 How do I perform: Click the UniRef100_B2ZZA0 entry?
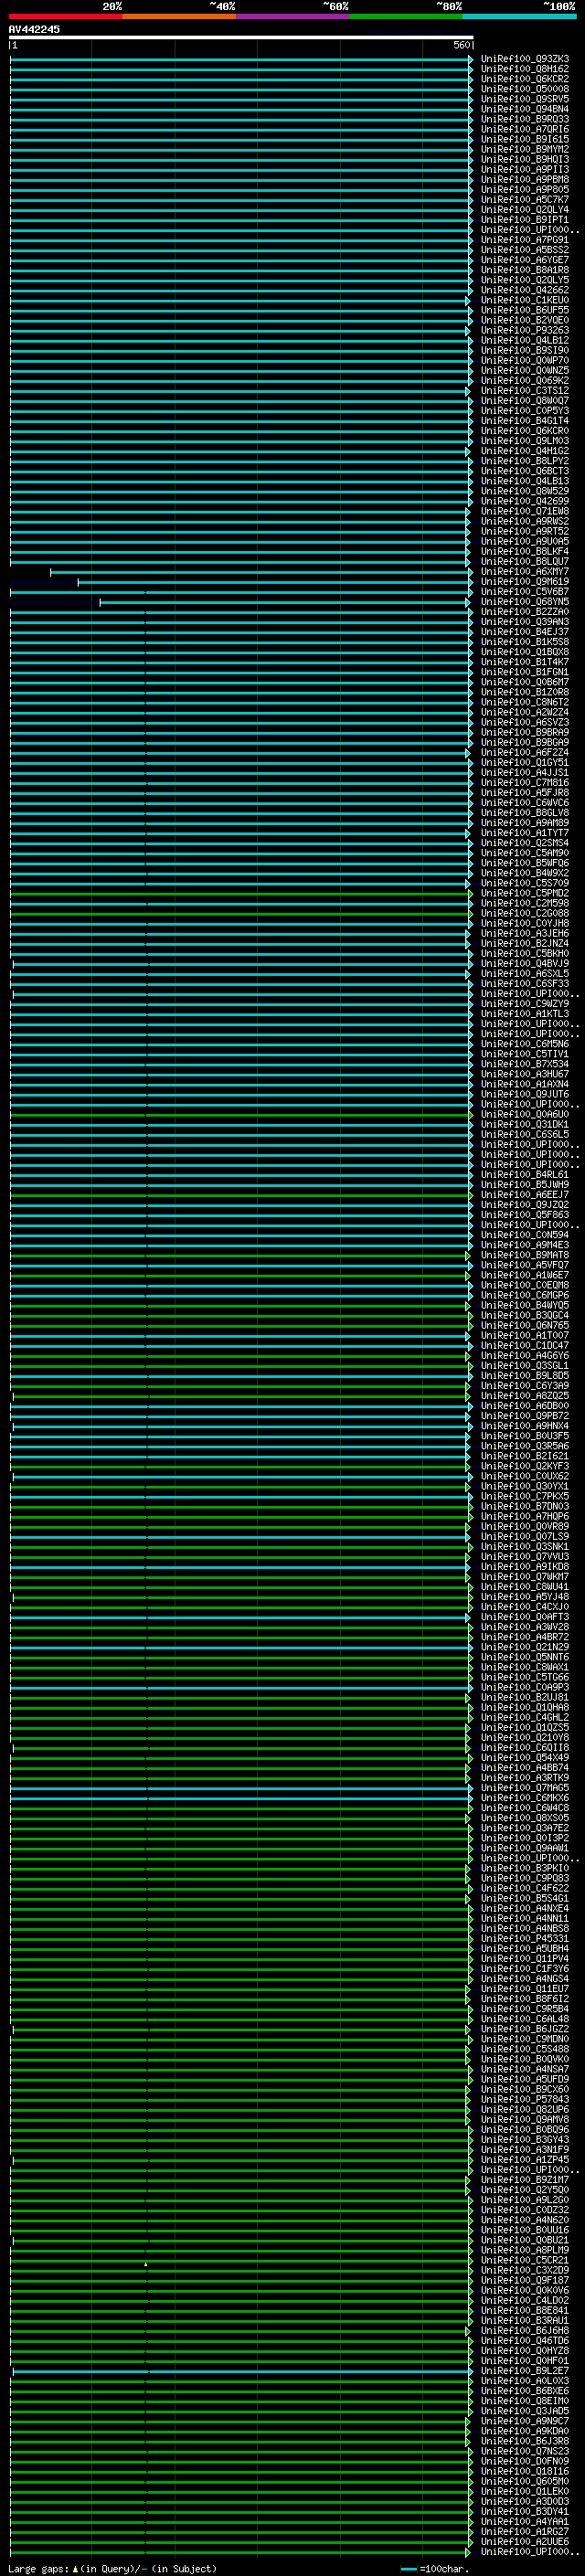(525, 612)
